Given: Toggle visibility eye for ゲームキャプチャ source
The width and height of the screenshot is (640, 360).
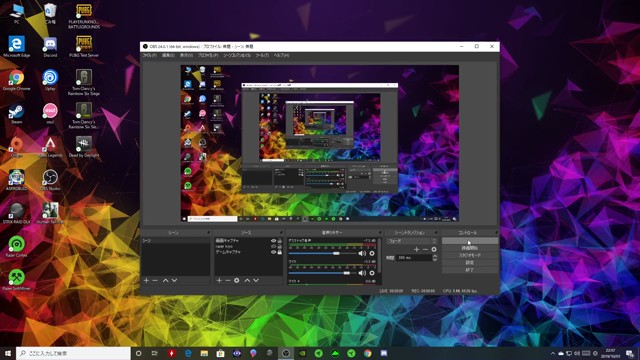Looking at the screenshot, I should [x=273, y=252].
